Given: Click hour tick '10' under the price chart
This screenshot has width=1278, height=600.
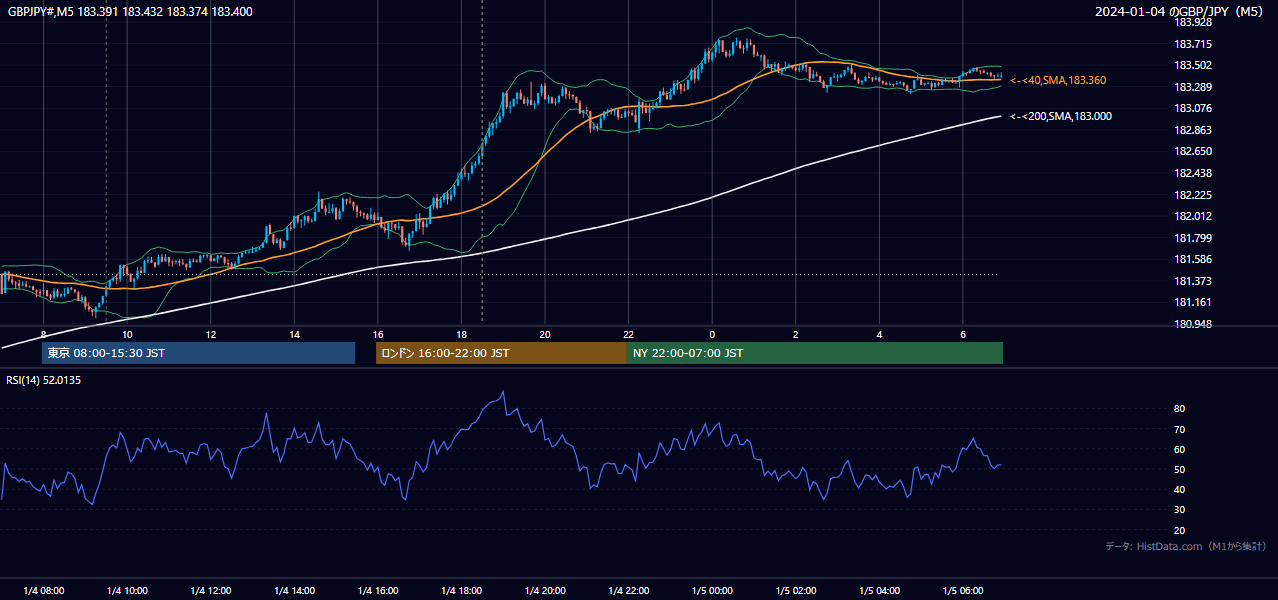Looking at the screenshot, I should click(x=127, y=334).
